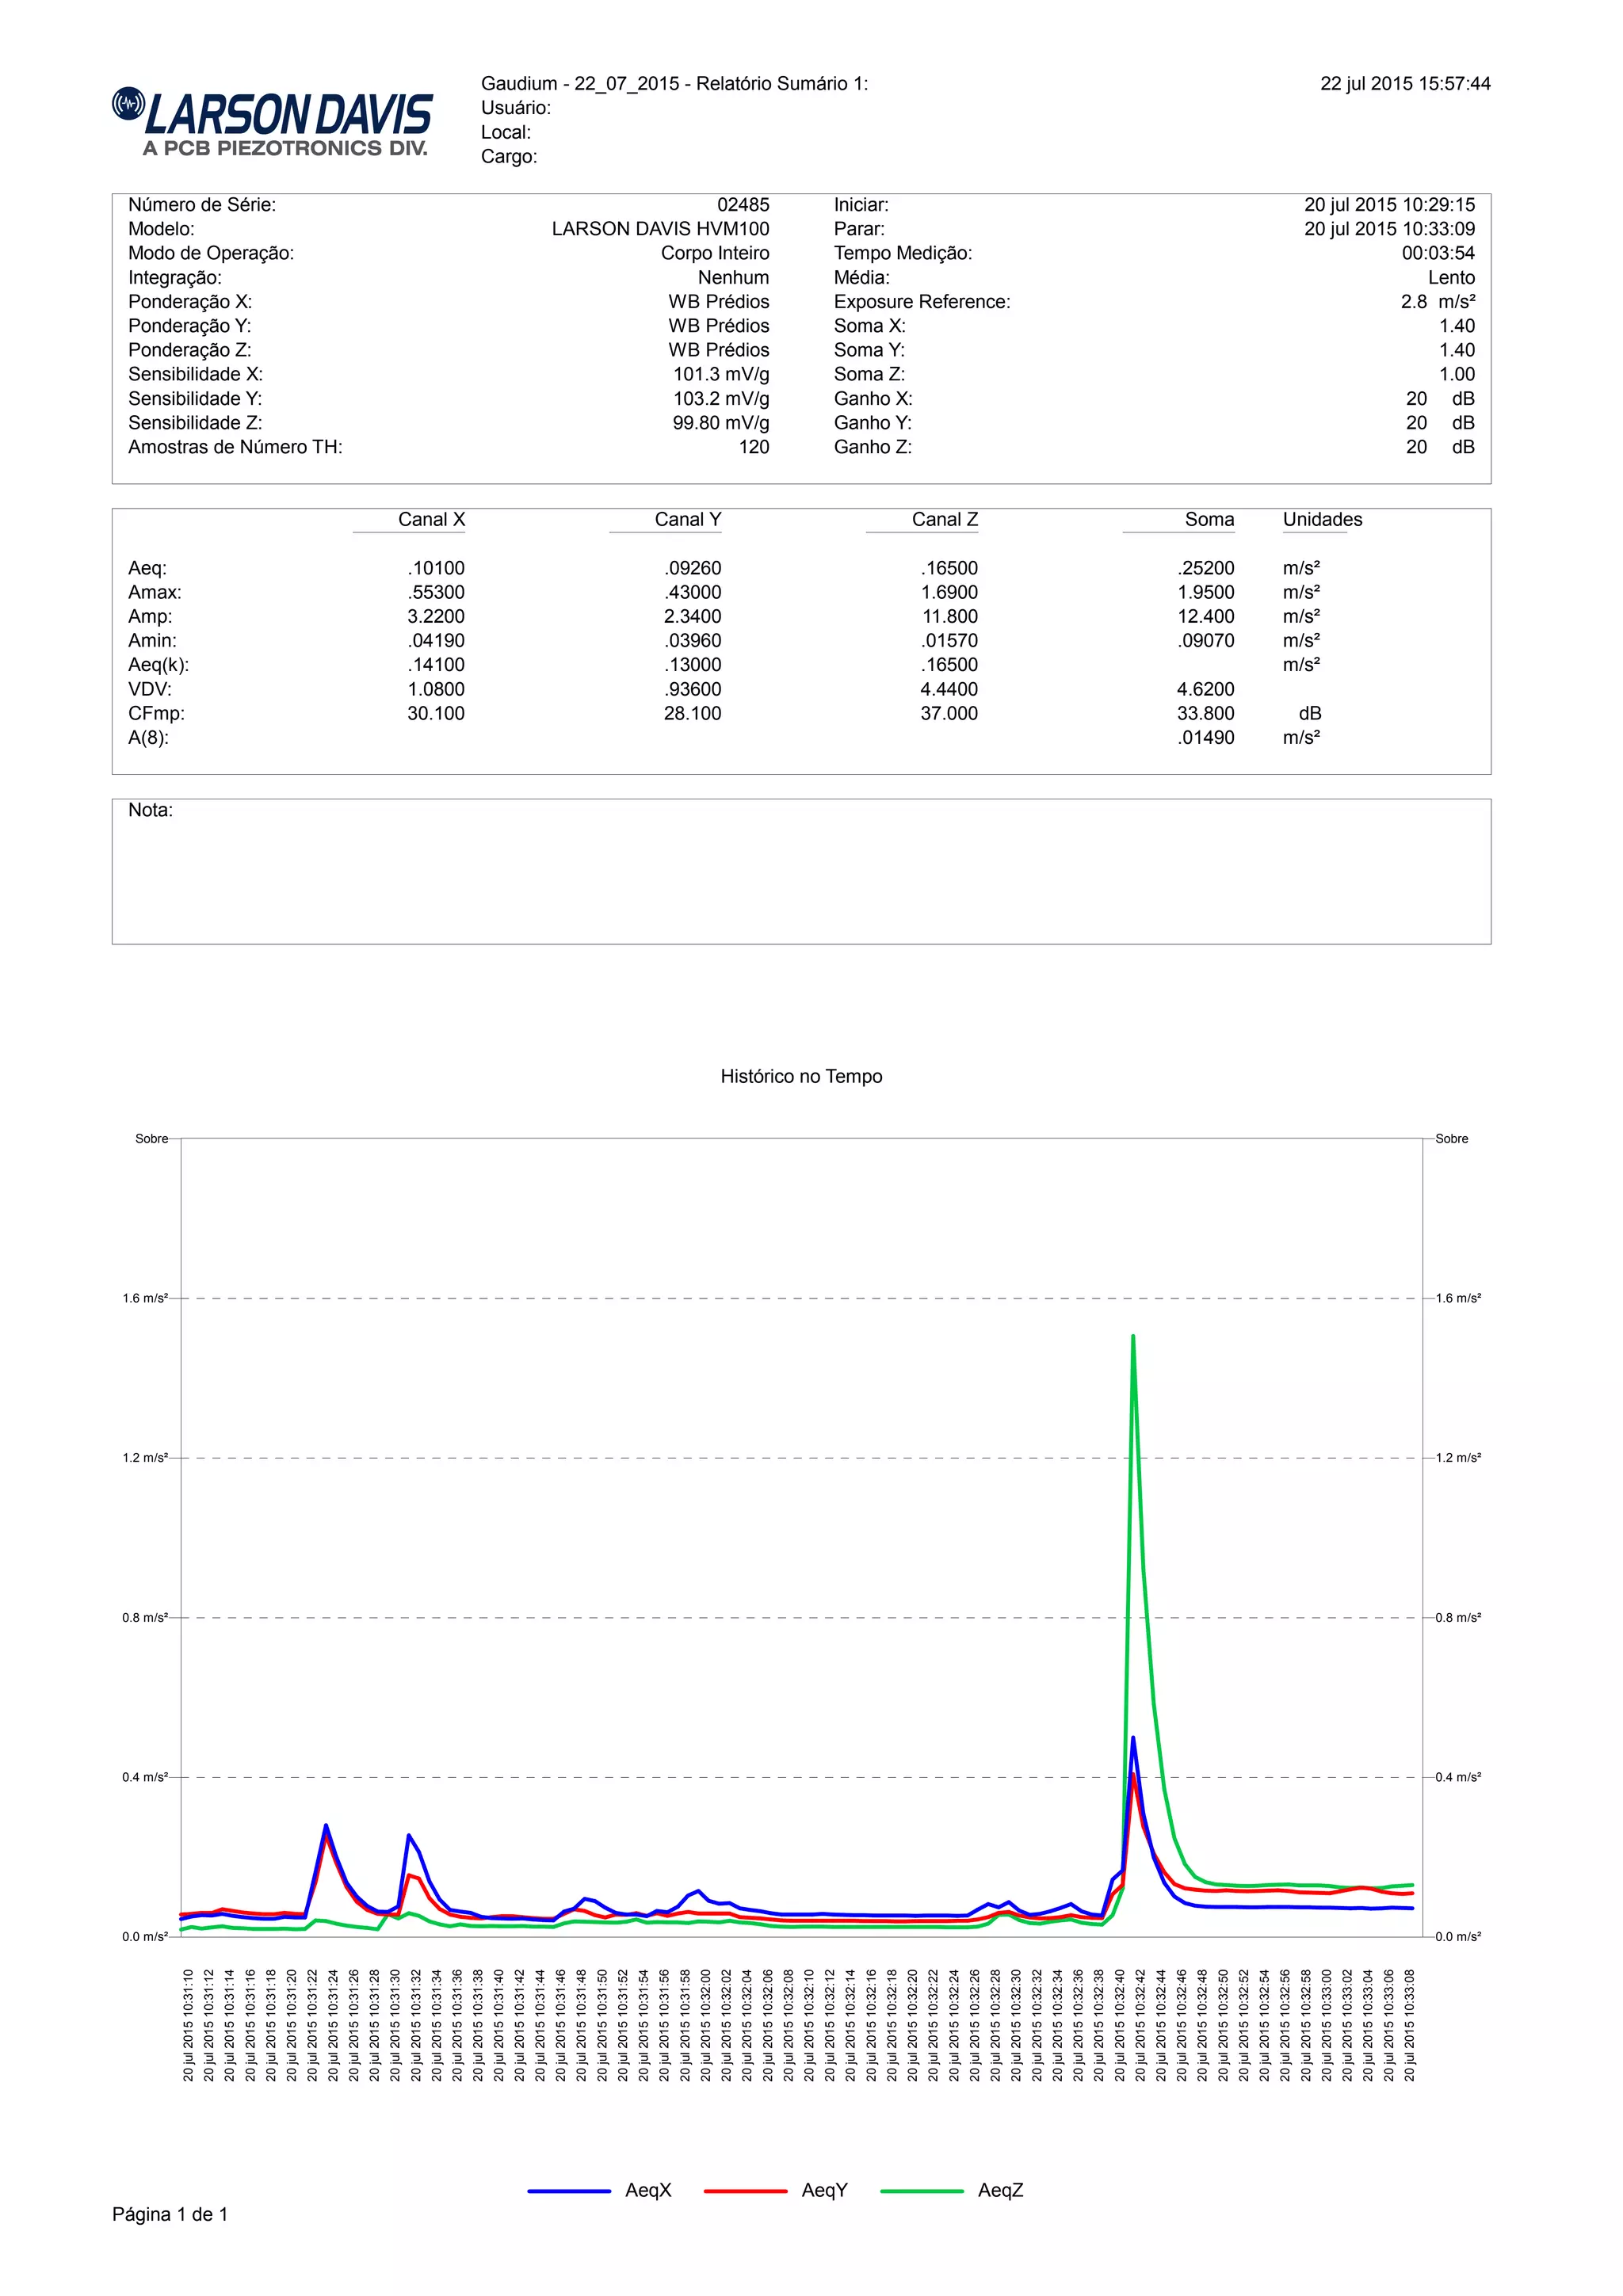Click the Canal X column header

pyautogui.click(x=431, y=519)
